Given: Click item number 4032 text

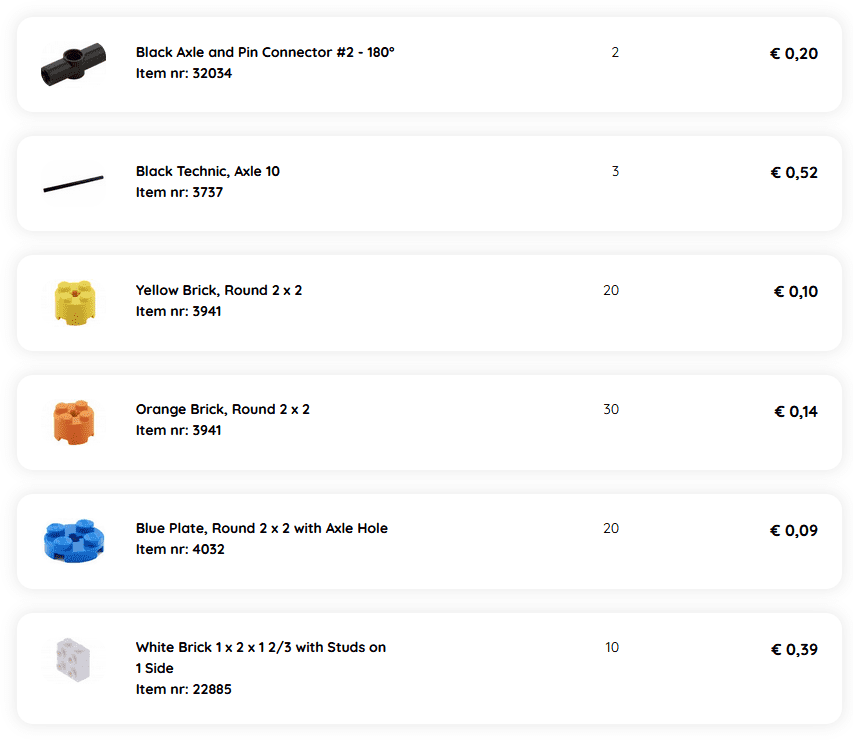Looking at the screenshot, I should pos(180,549).
